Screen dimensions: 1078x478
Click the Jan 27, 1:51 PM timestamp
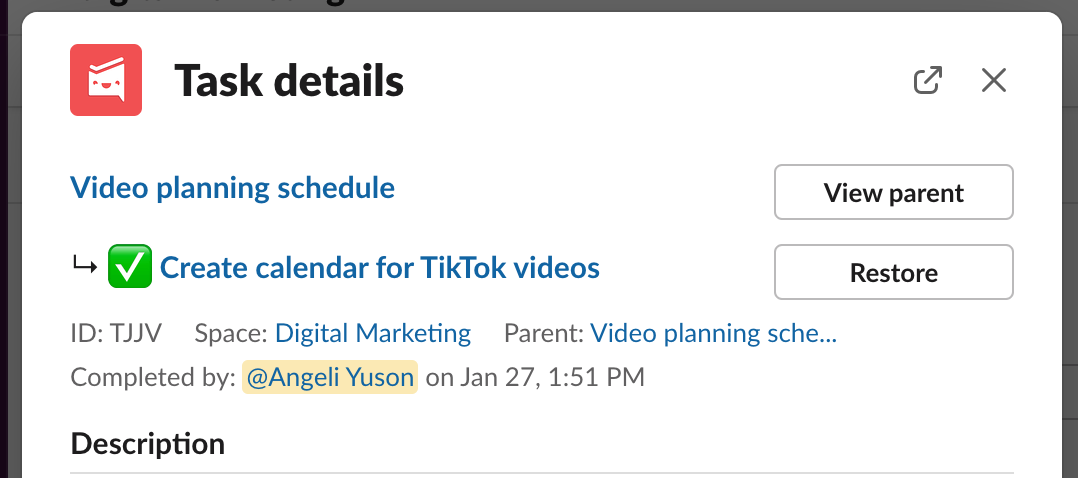click(x=552, y=377)
